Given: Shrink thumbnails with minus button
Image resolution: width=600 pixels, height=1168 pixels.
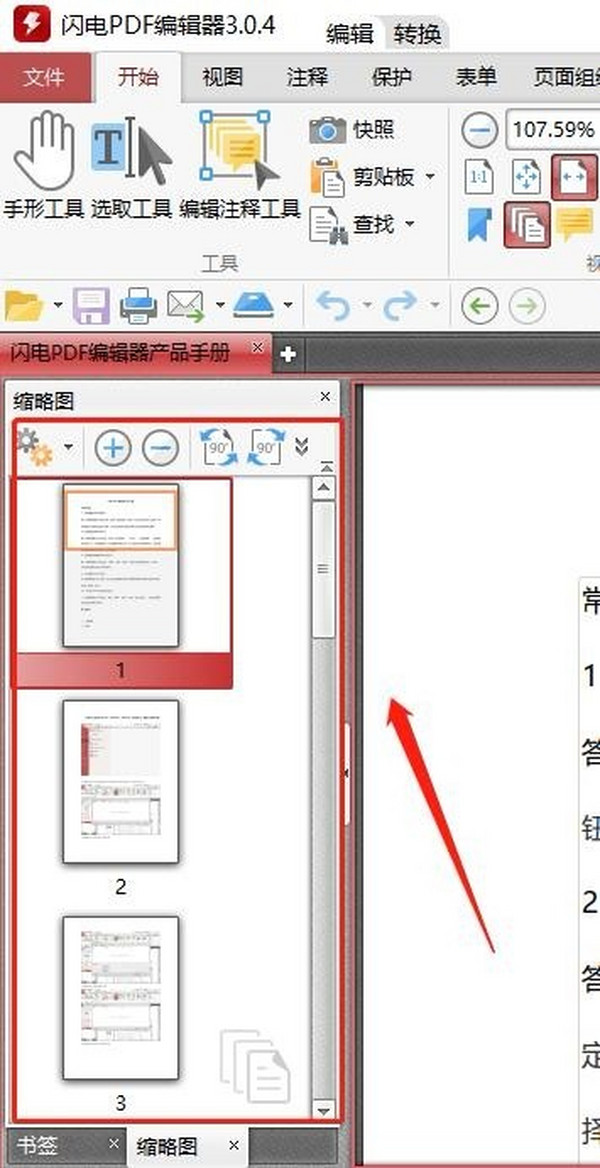Looking at the screenshot, I should [160, 448].
